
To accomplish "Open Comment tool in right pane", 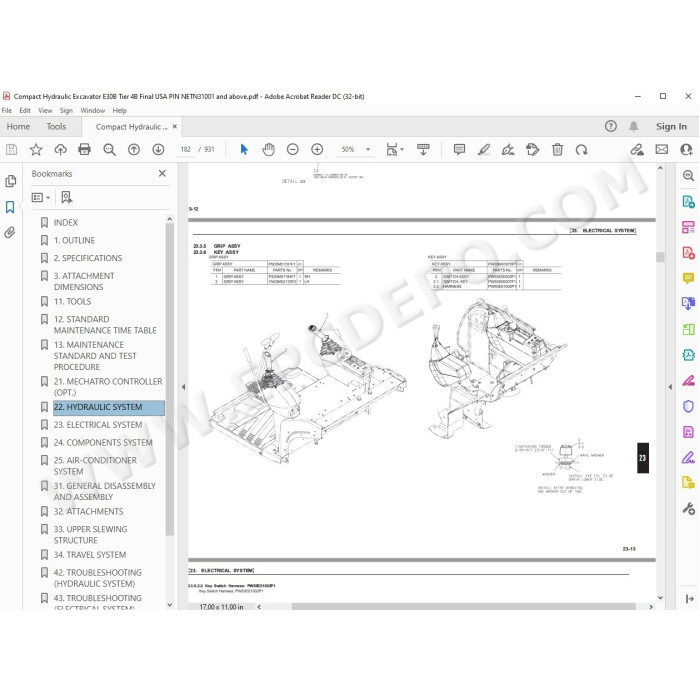I will (x=688, y=279).
